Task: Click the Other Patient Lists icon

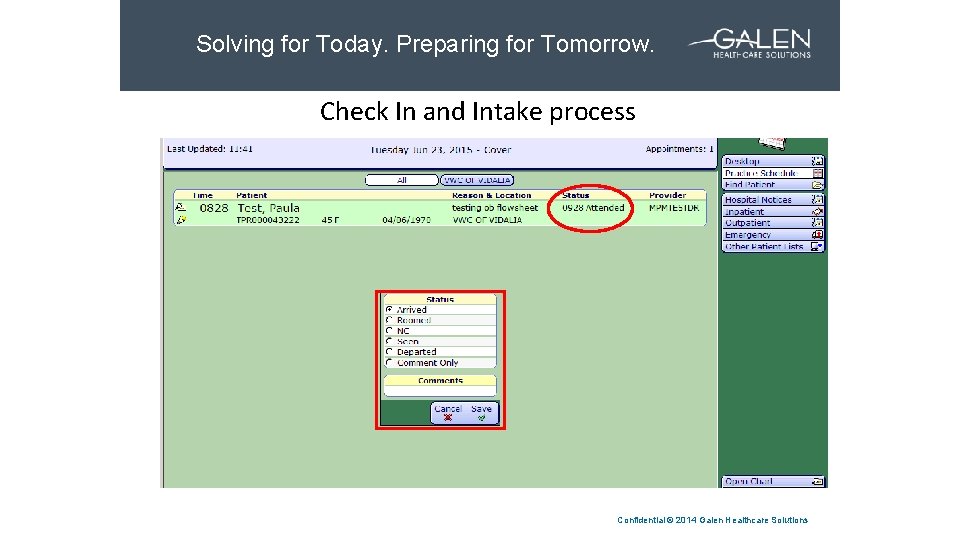Action: [x=817, y=246]
